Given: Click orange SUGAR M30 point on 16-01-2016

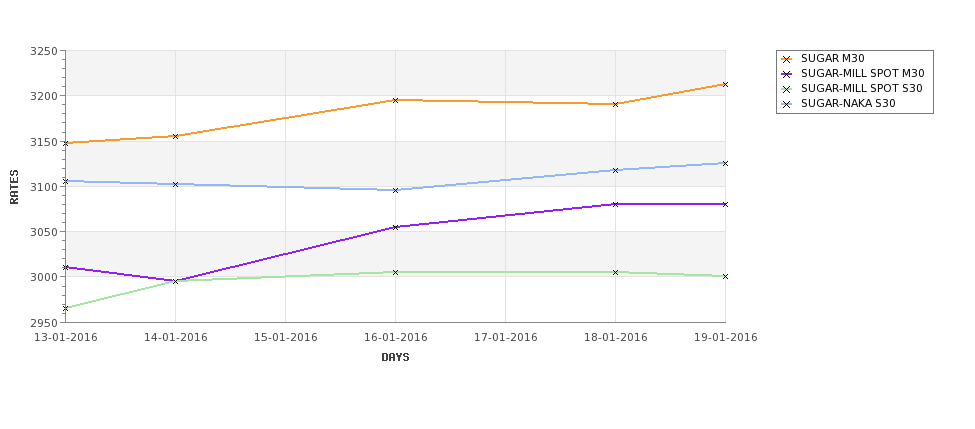Looking at the screenshot, I should click(395, 100).
